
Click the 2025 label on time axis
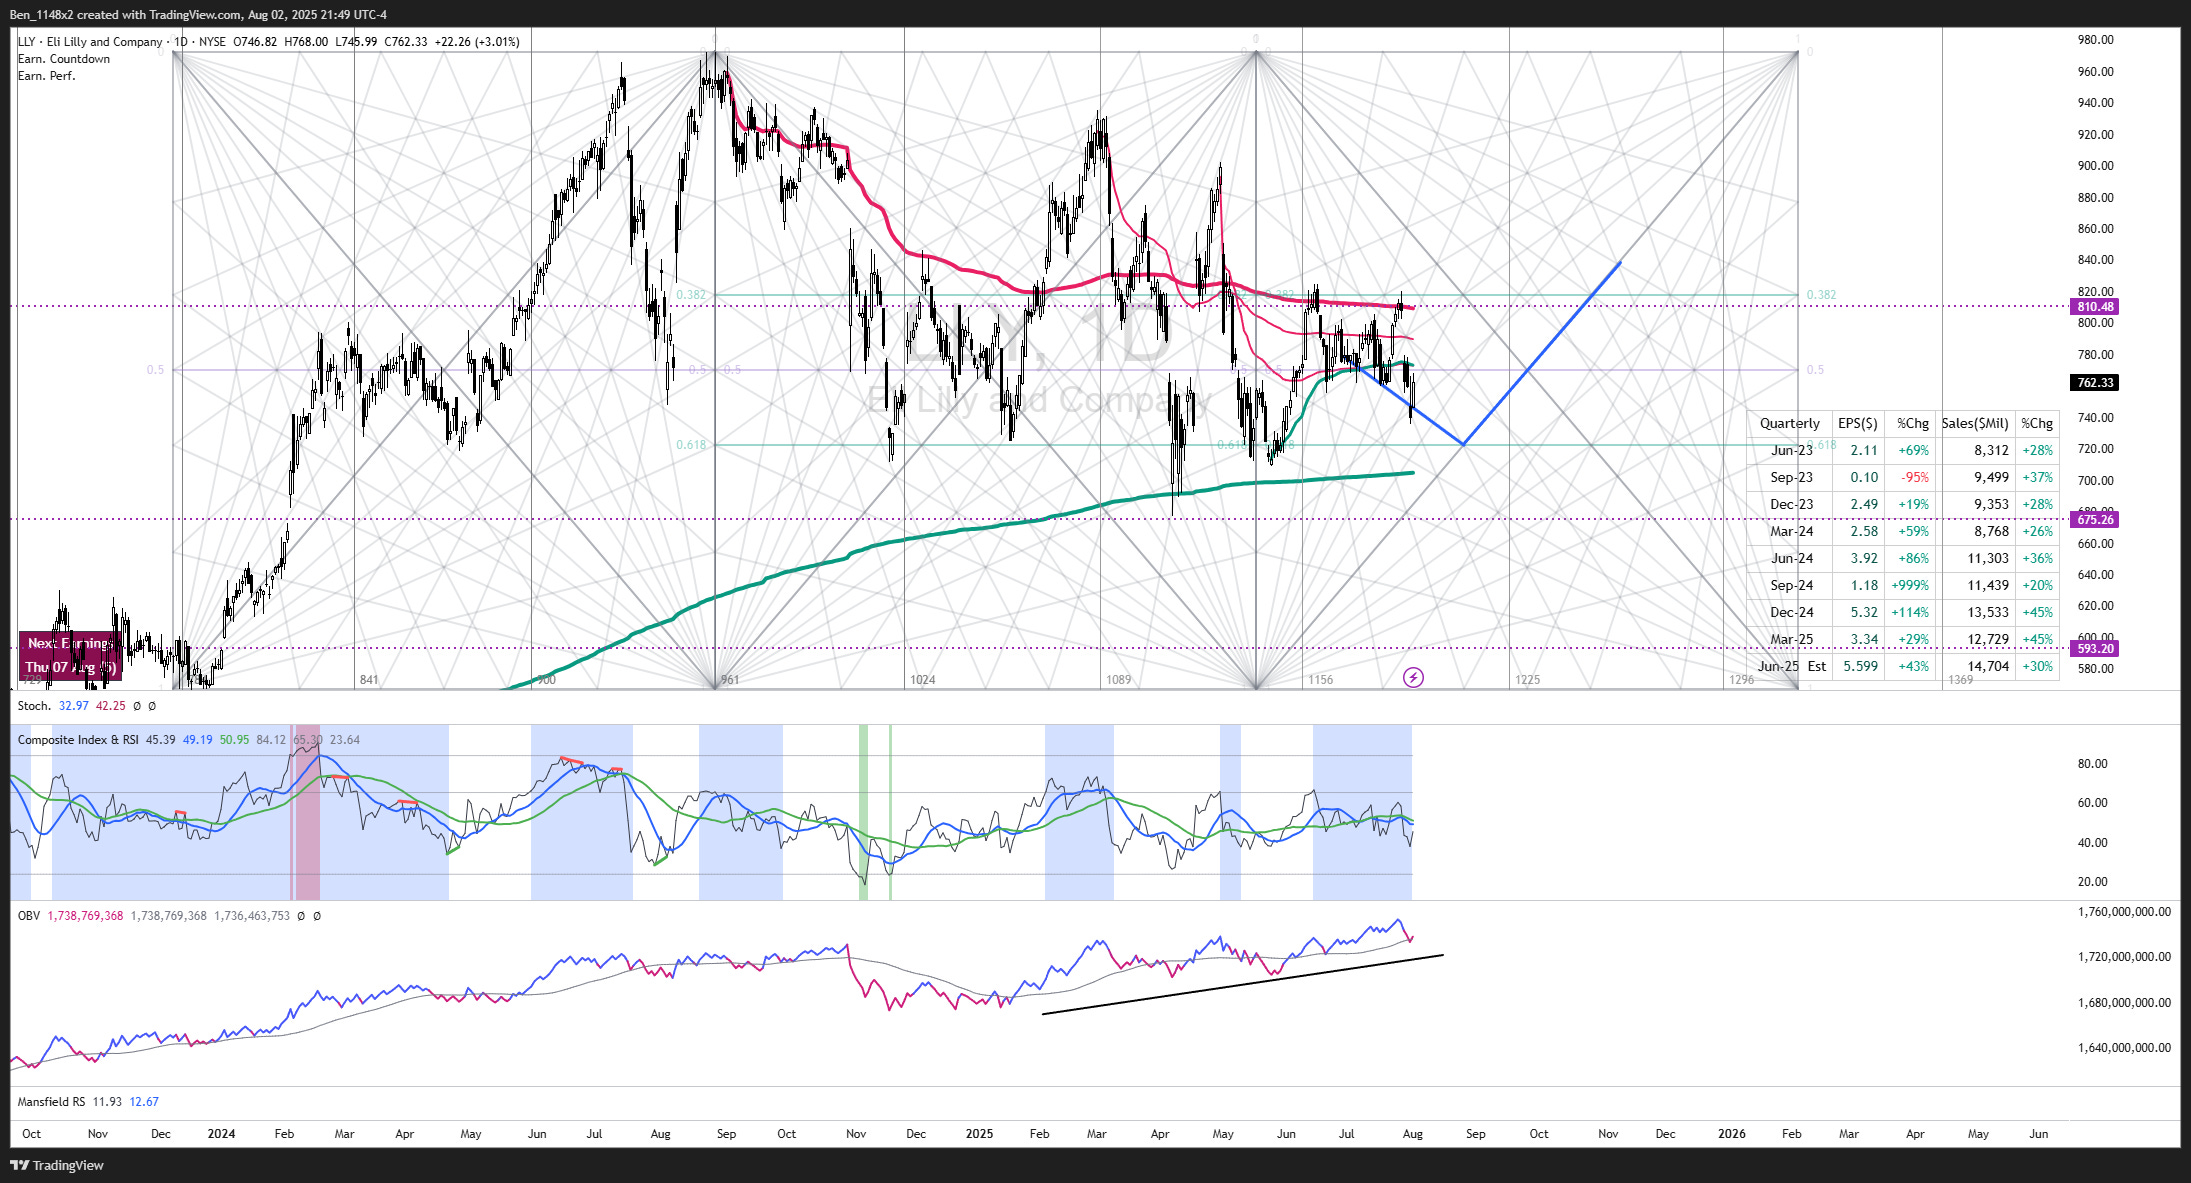[979, 1134]
